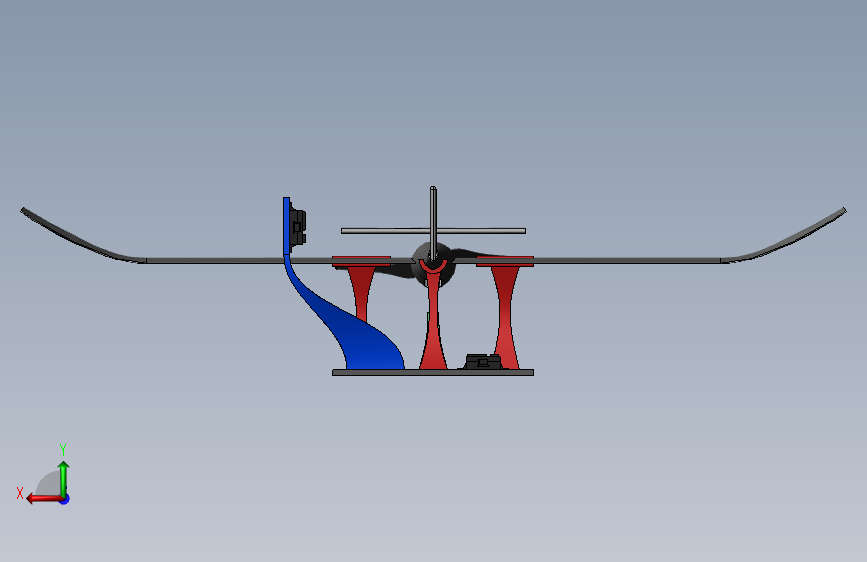Select the horizontal gray crossbar rod
867x562 pixels.
(x=433, y=231)
